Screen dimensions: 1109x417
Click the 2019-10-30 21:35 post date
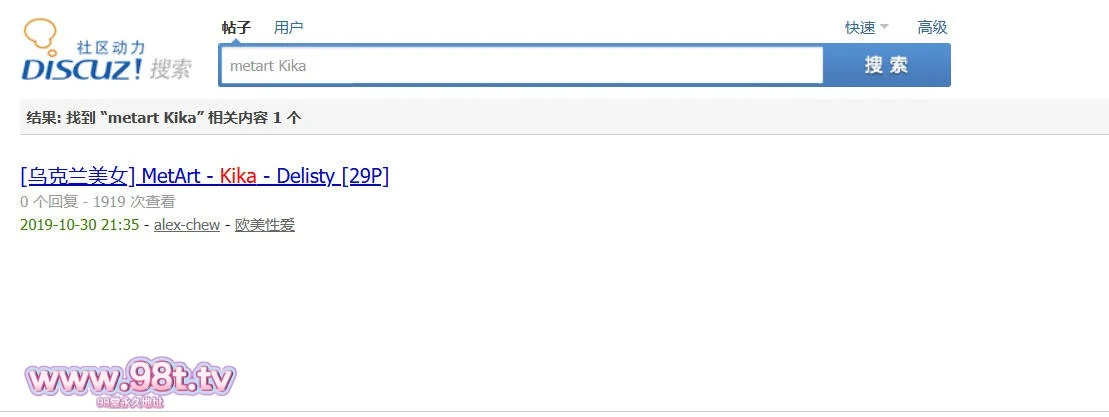pos(79,224)
